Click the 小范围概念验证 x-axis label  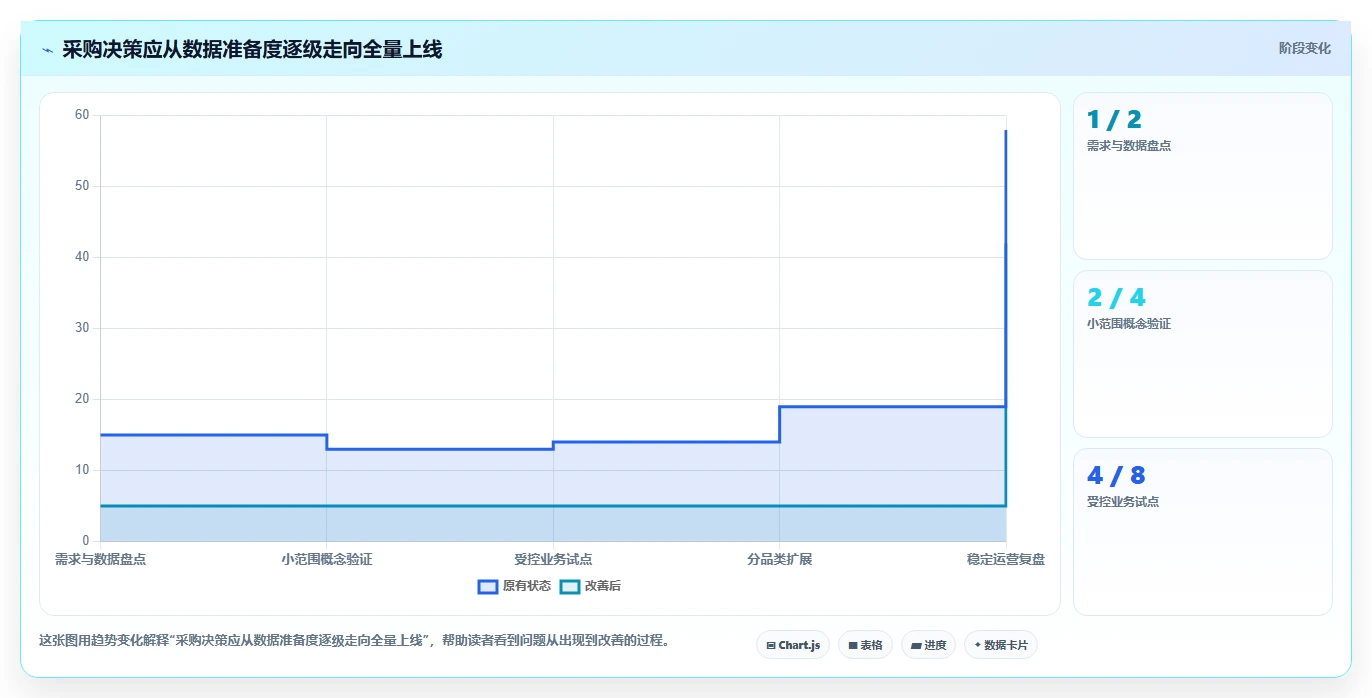(327, 559)
